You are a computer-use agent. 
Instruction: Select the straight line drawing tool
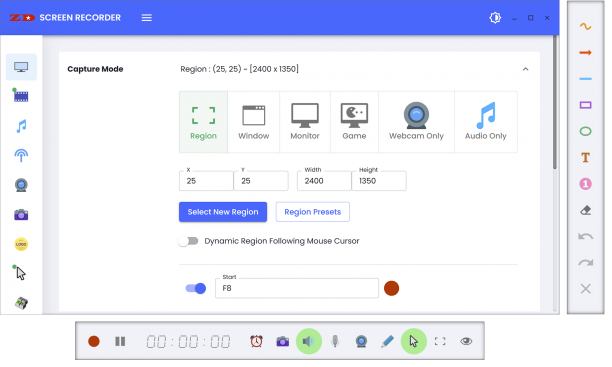pos(585,79)
